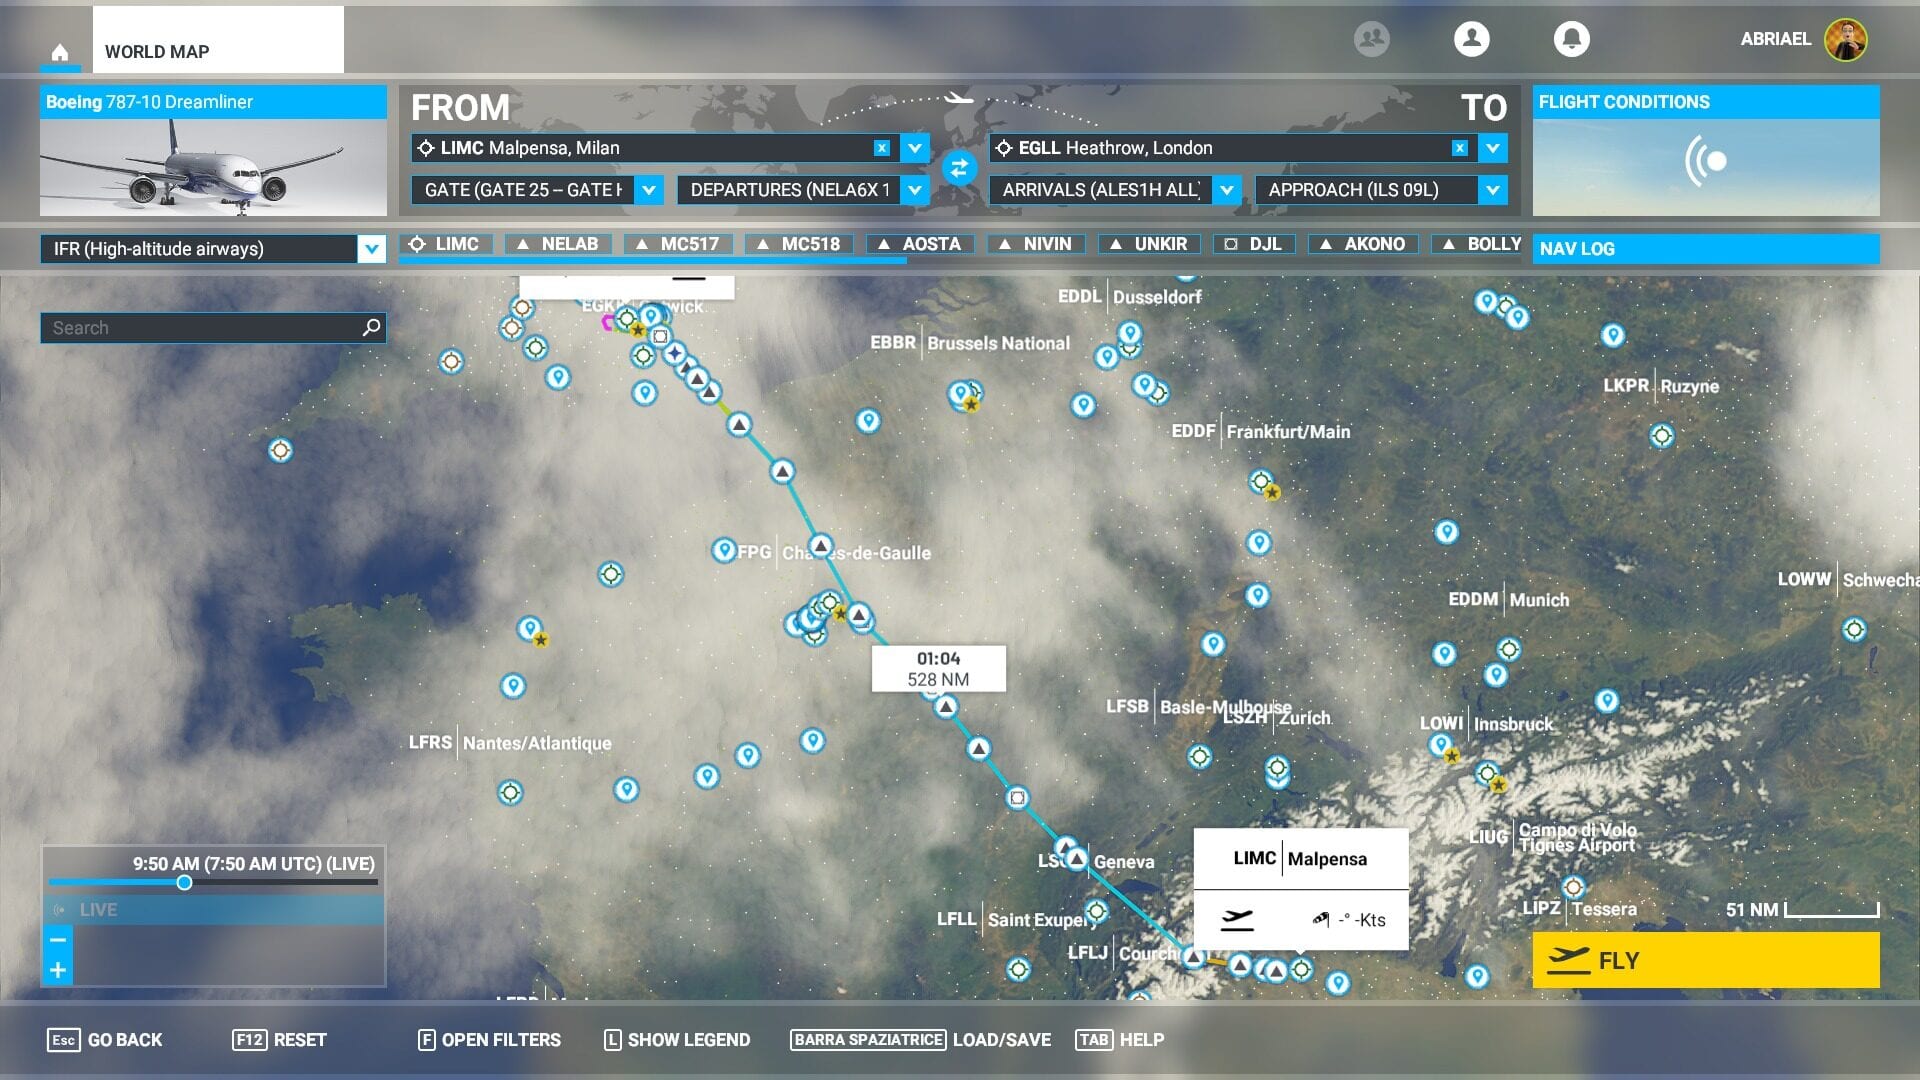The image size is (1920, 1080).
Task: Click the swap departure and arrival airports icon
Action: point(959,168)
